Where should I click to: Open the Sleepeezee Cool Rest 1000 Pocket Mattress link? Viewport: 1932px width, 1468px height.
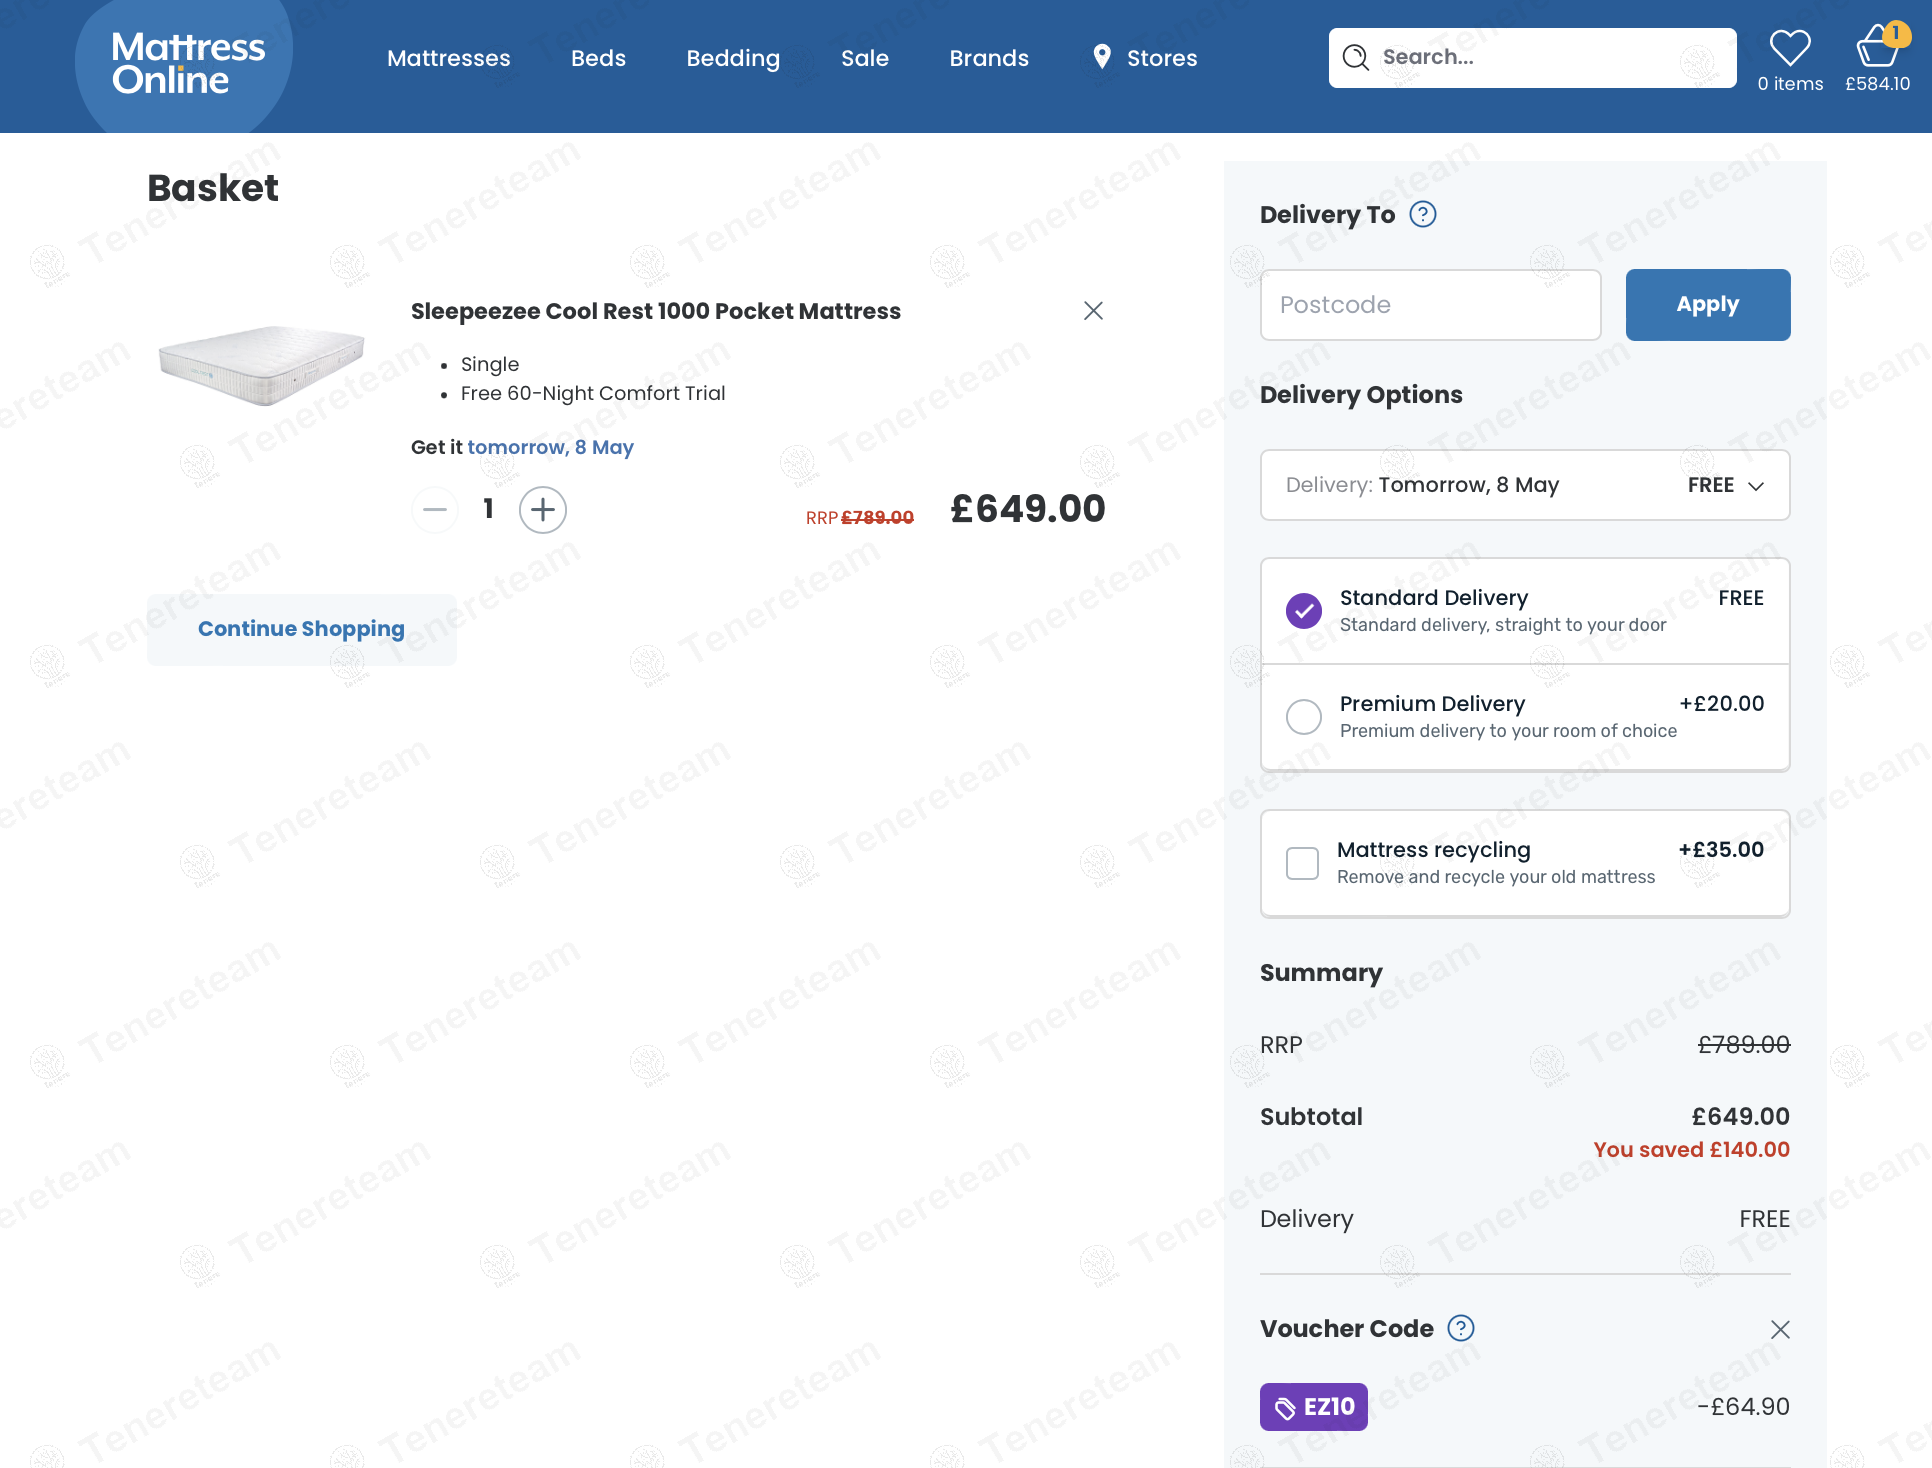656,311
